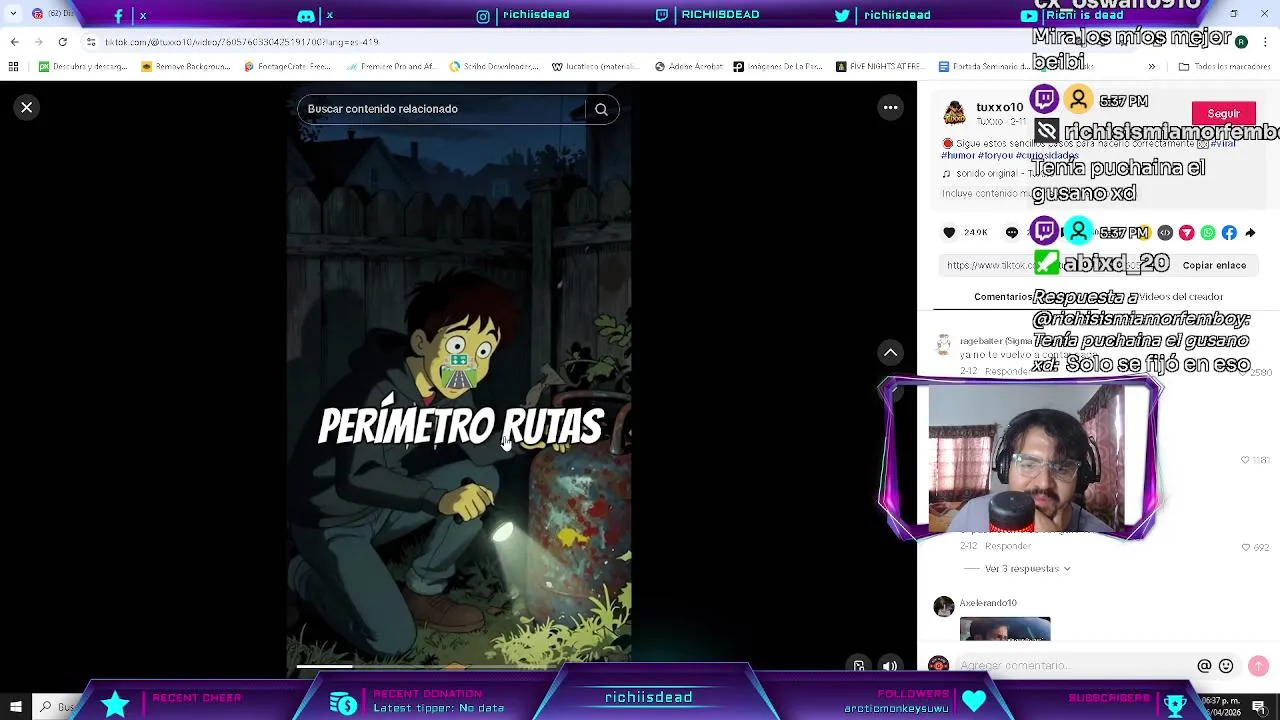This screenshot has height=720, width=1280.
Task: Click Copiar enlace button
Action: (1214, 265)
